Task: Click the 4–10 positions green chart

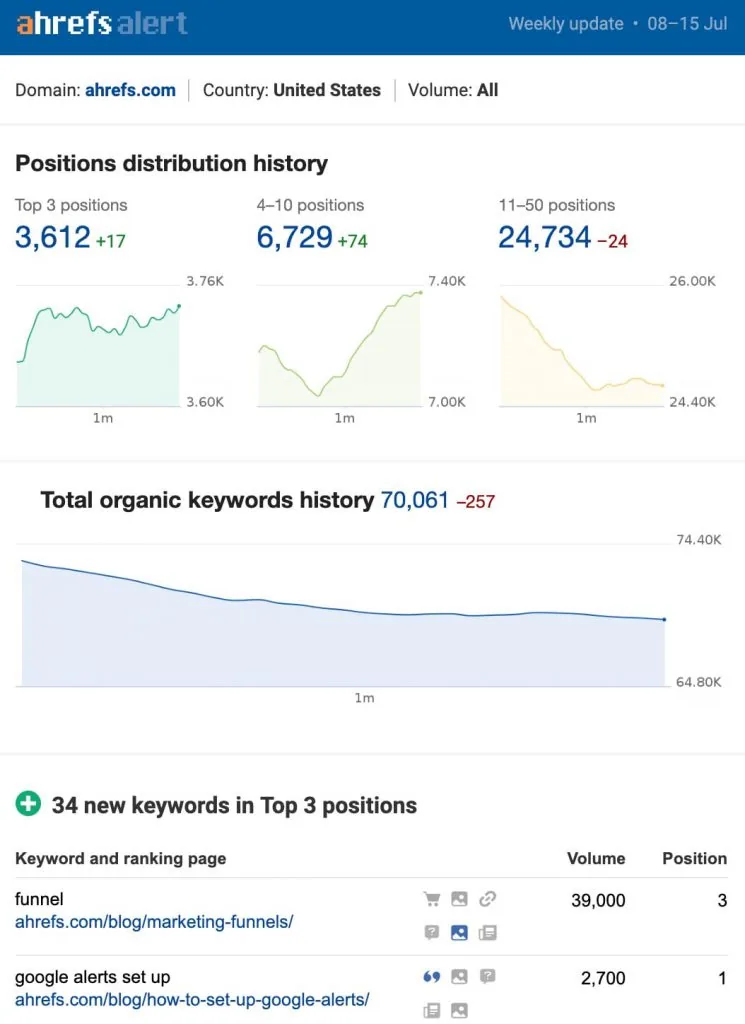Action: 340,346
